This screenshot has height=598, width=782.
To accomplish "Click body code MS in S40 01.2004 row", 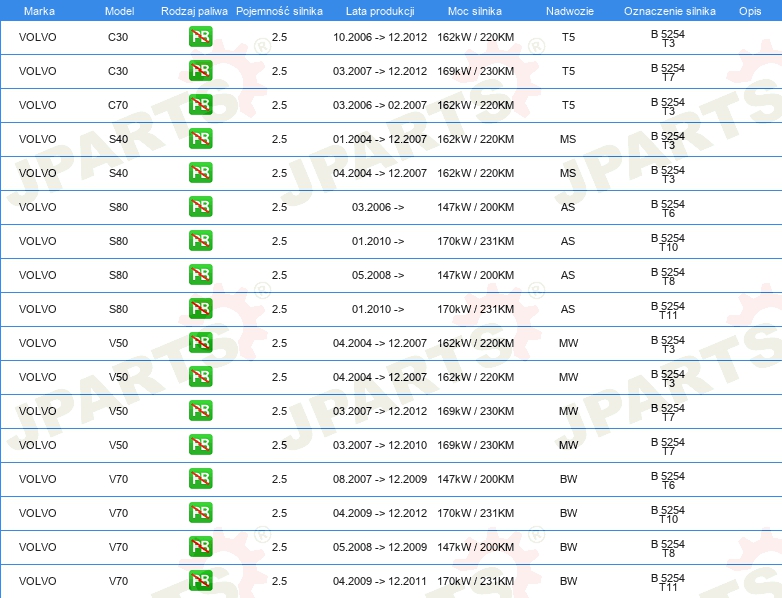I will tap(568, 139).
